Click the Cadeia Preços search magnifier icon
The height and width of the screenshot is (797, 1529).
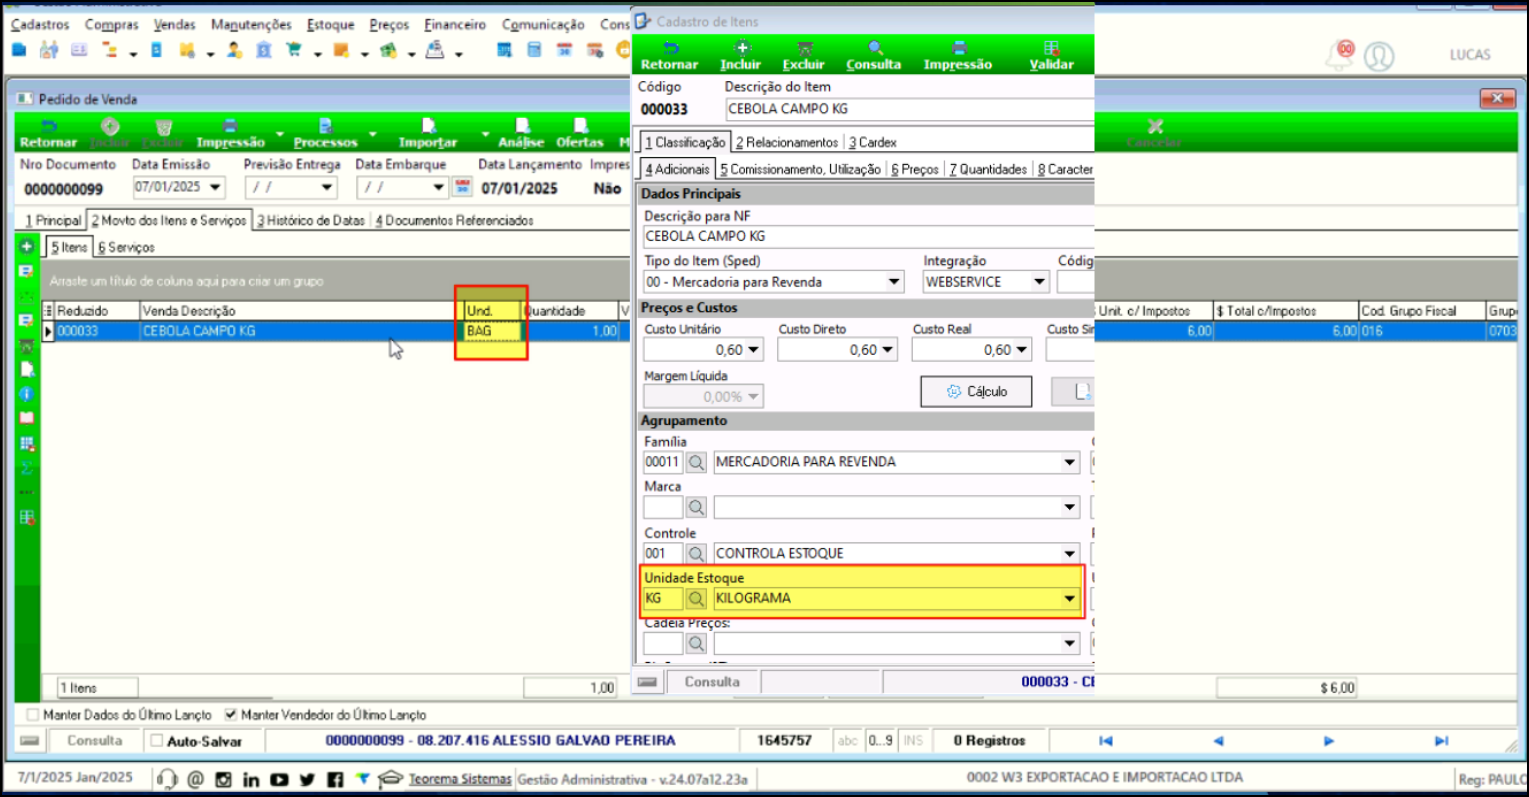[696, 643]
